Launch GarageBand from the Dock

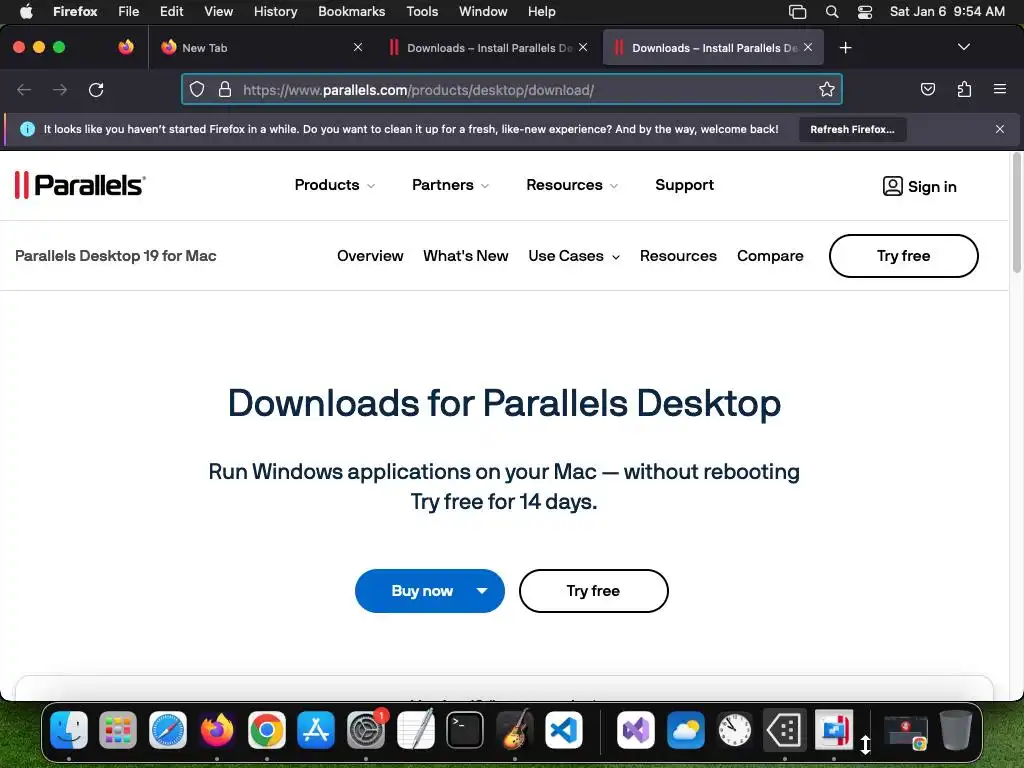click(x=515, y=730)
